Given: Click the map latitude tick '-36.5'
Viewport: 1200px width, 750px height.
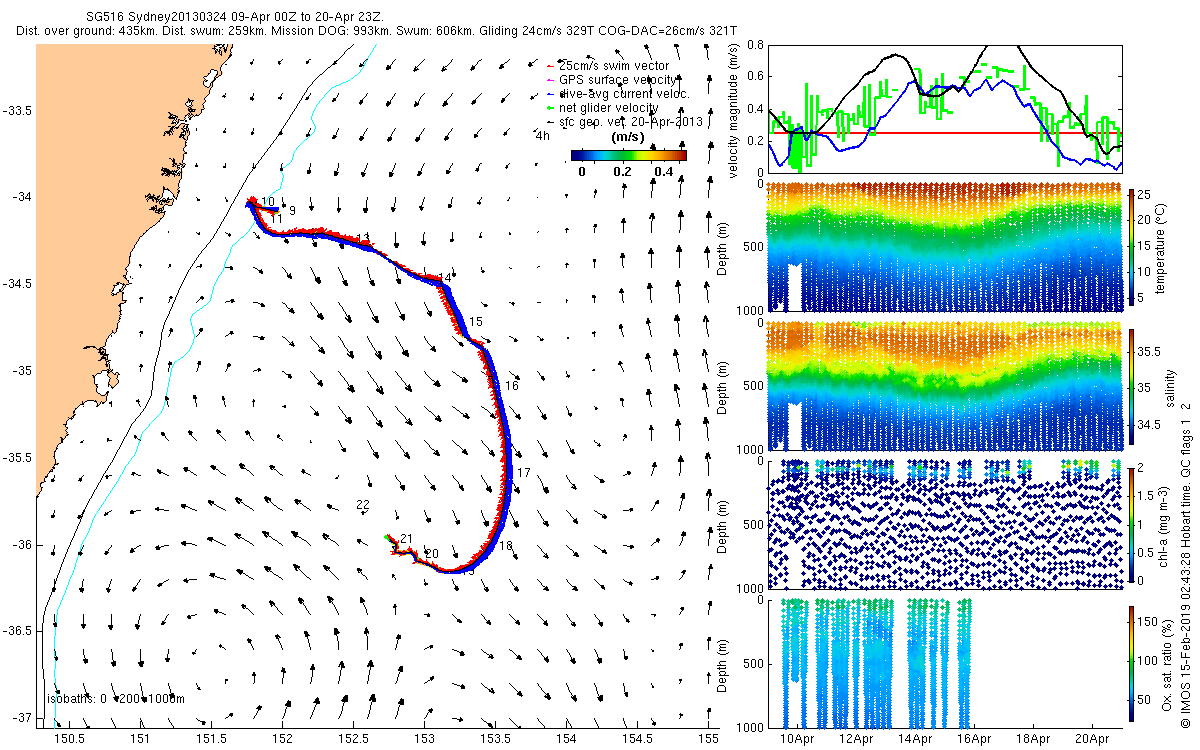Looking at the screenshot, I should coord(17,631).
